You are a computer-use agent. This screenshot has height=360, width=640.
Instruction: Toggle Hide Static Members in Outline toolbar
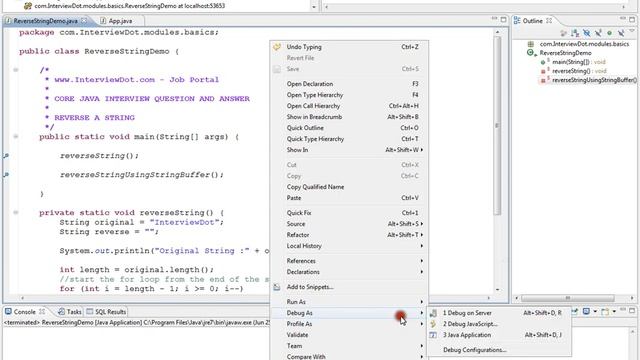[x=598, y=33]
